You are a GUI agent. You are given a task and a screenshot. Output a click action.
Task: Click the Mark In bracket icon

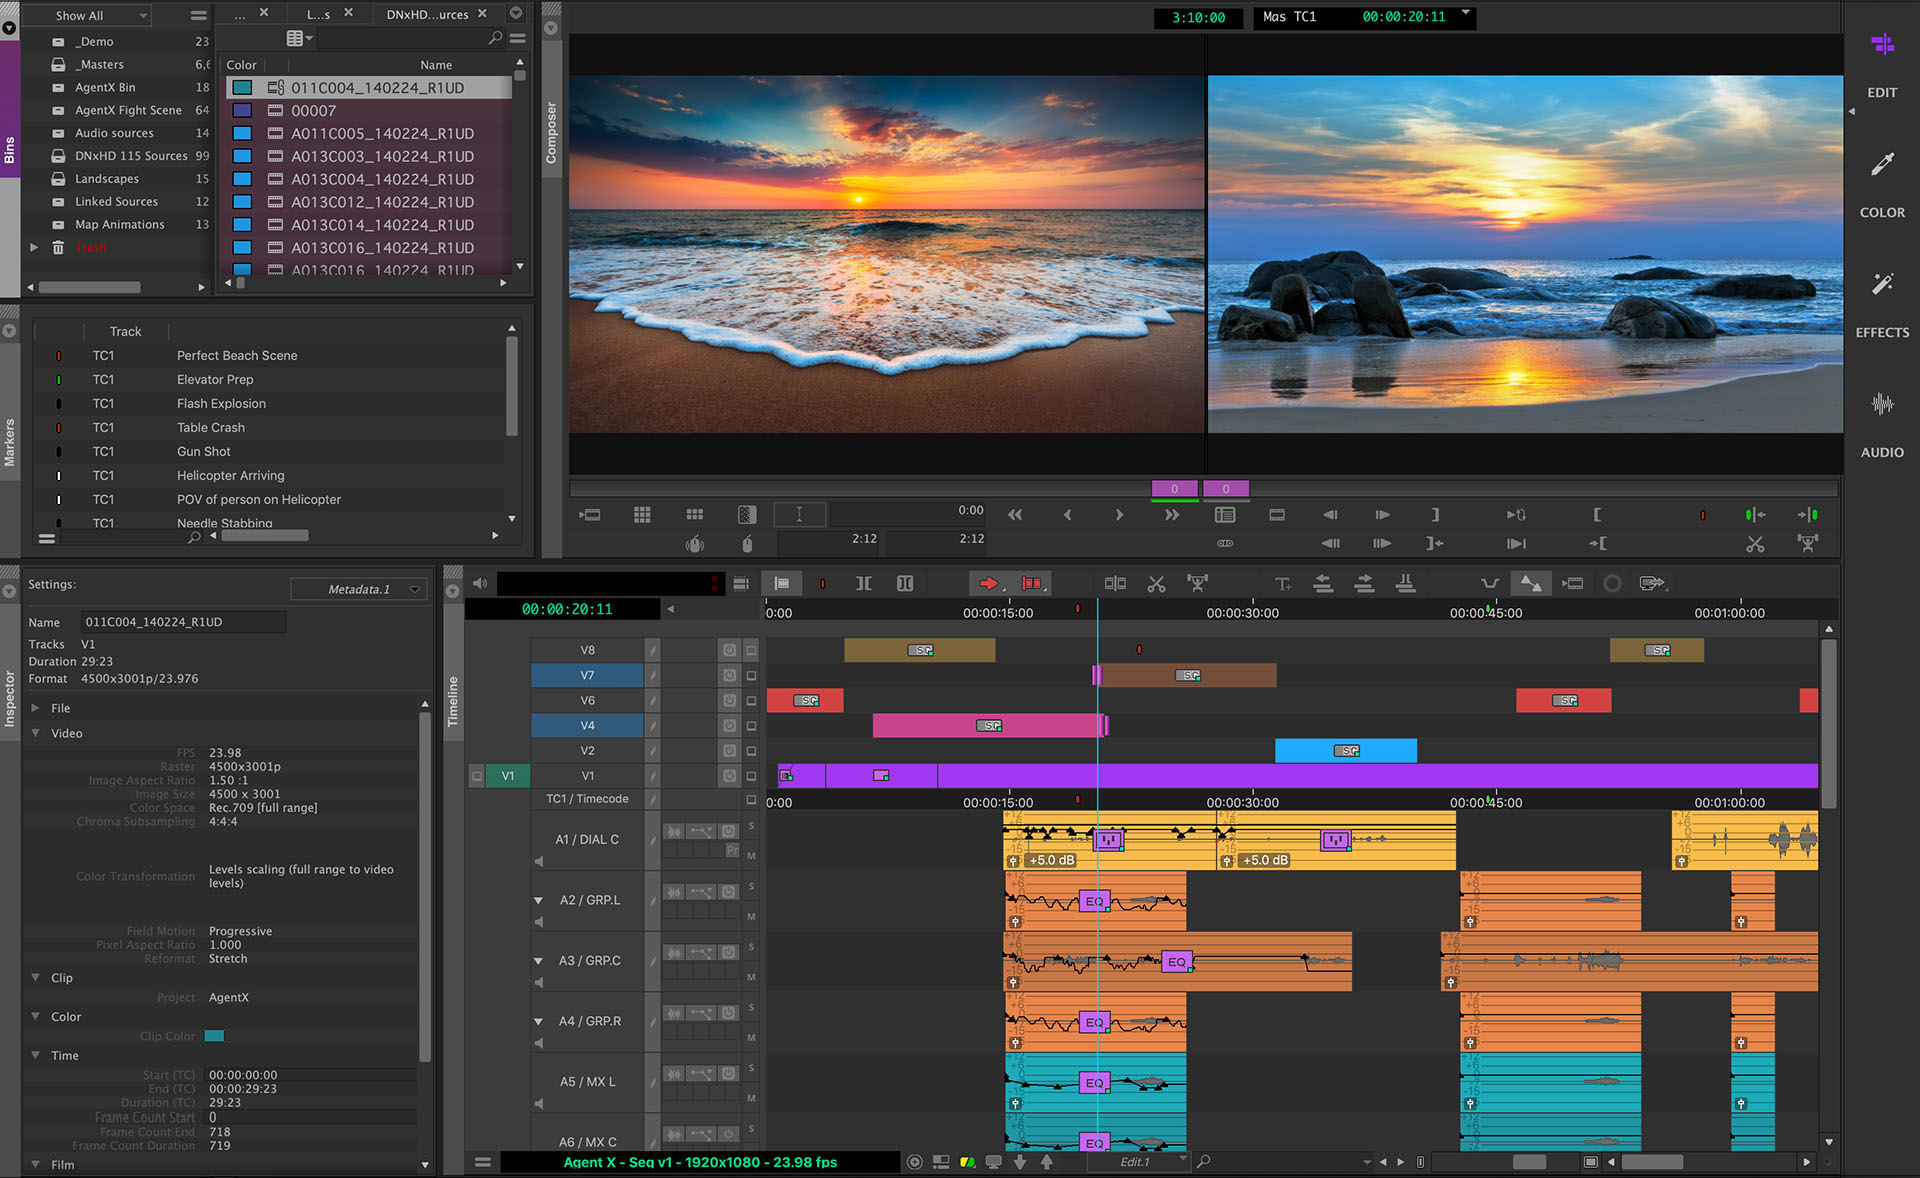[x=1597, y=515]
